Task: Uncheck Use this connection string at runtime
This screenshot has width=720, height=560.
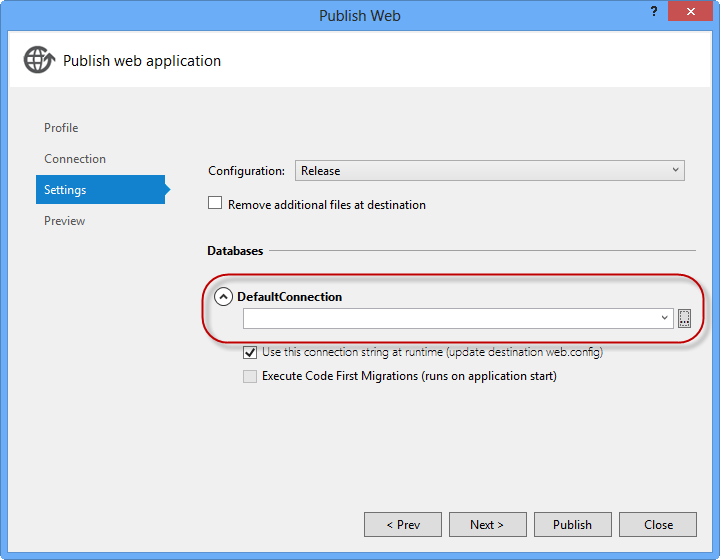Action: pos(250,352)
